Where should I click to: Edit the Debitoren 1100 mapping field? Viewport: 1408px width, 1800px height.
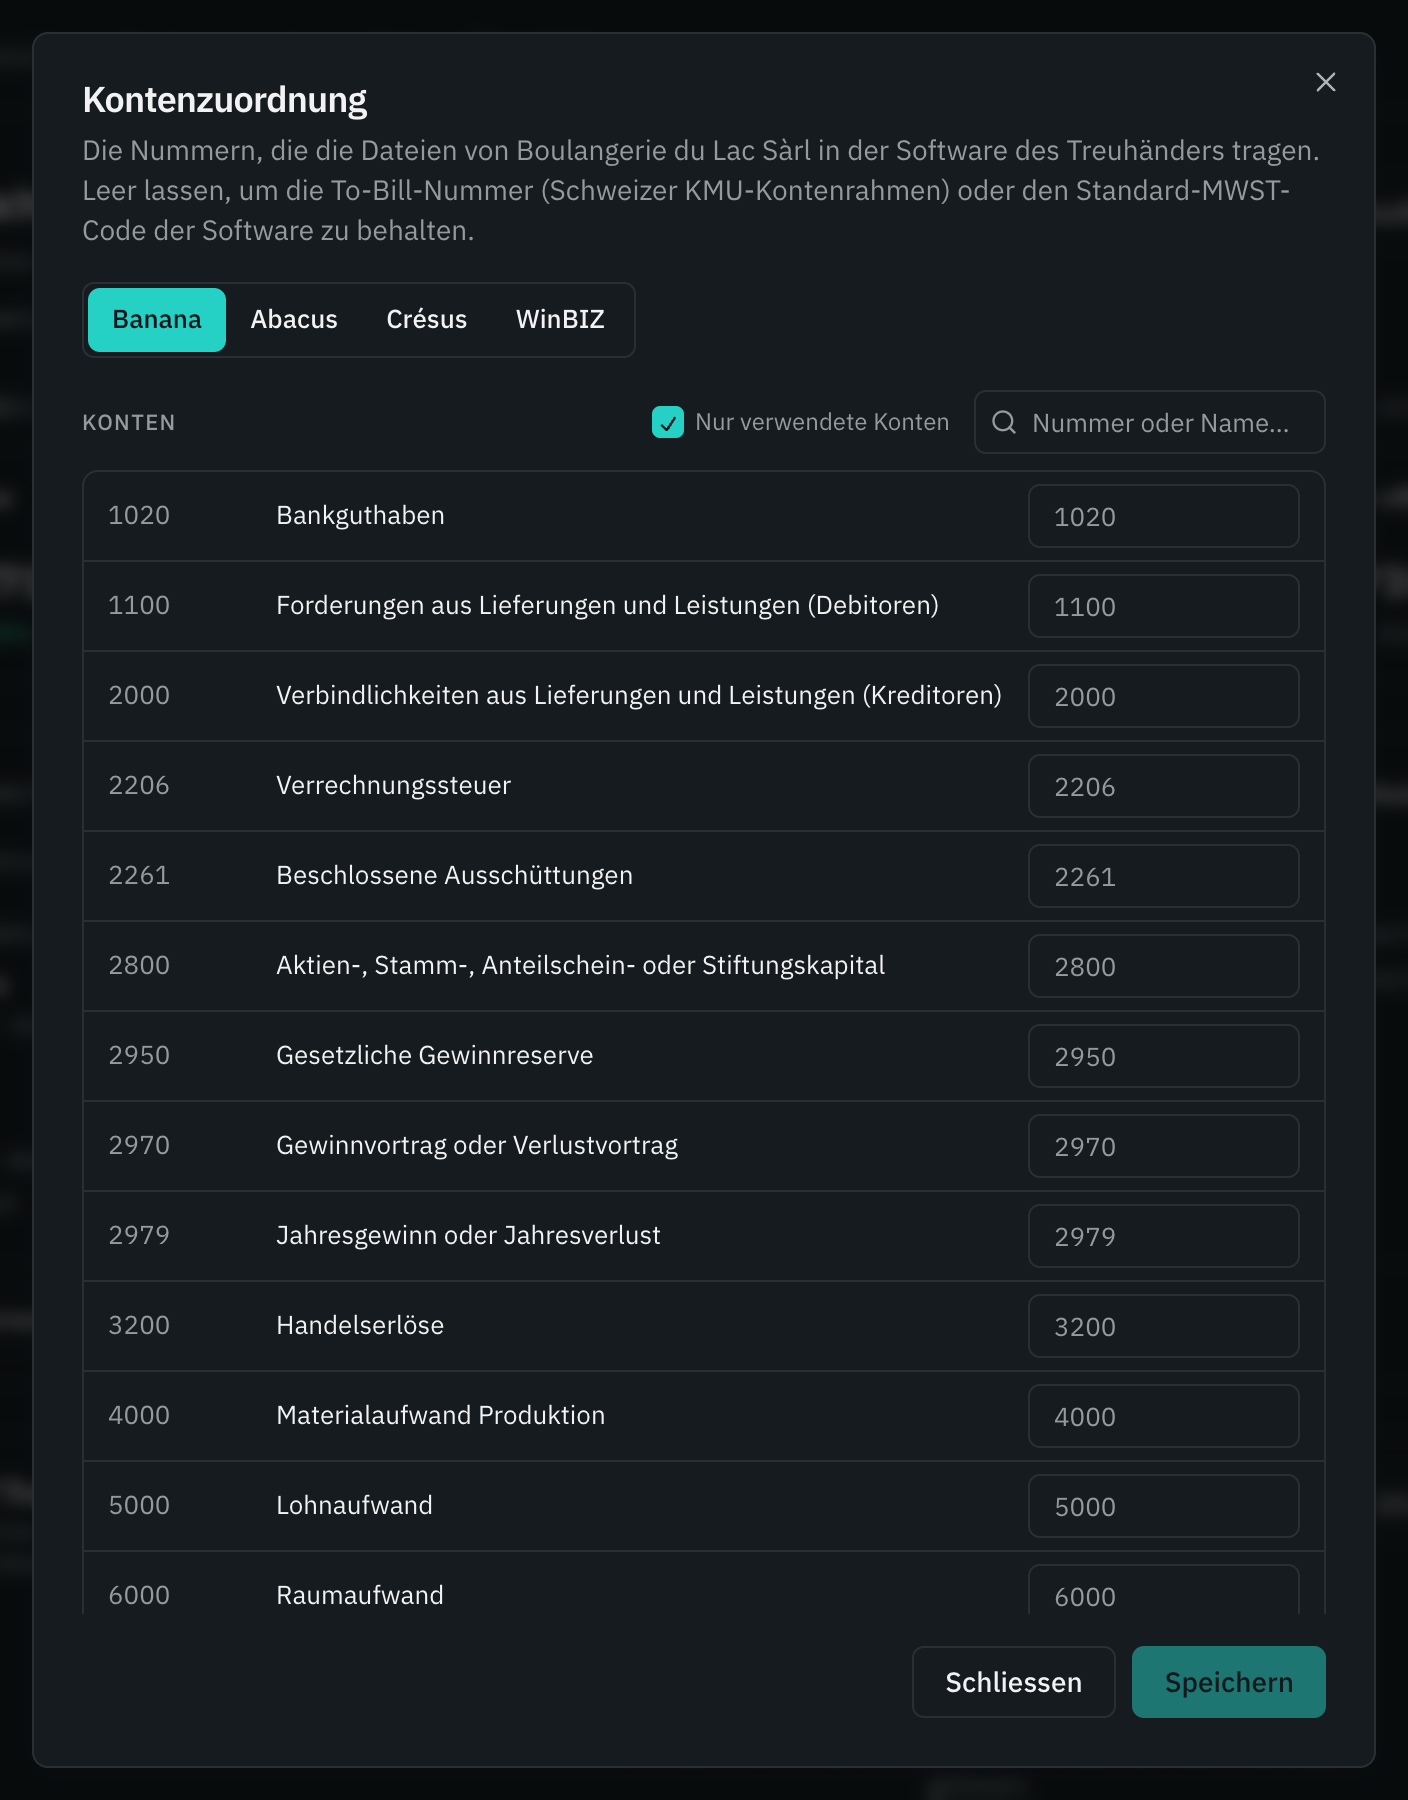(1164, 606)
